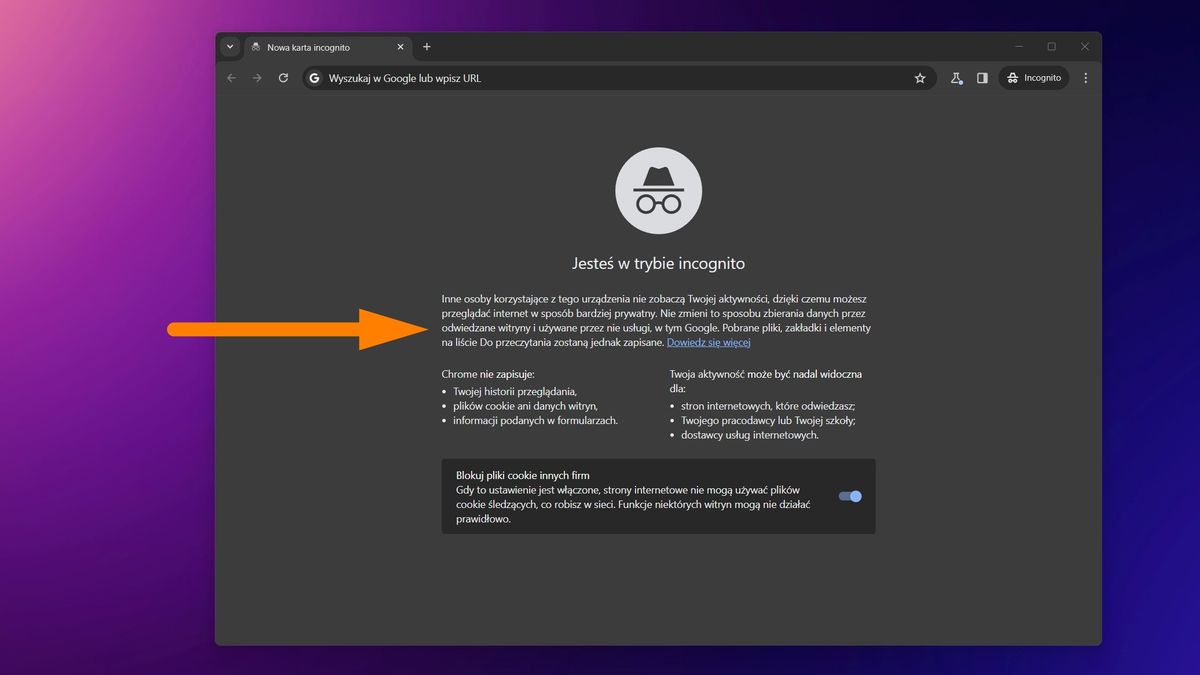This screenshot has height=675, width=1200.
Task: Reload the page
Action: click(283, 77)
